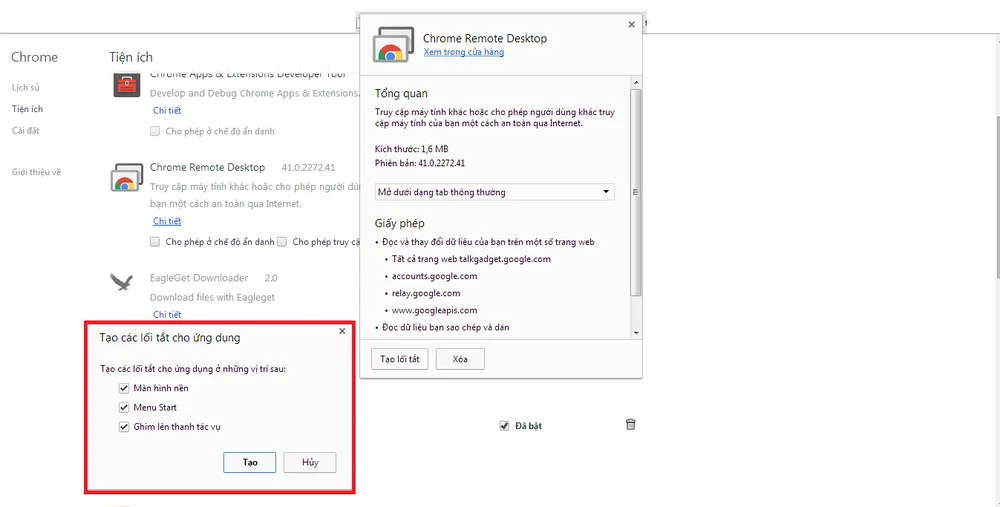The height and width of the screenshot is (507, 1000).
Task: Close the Chrome Remote Desktop details popup
Action: [631, 25]
